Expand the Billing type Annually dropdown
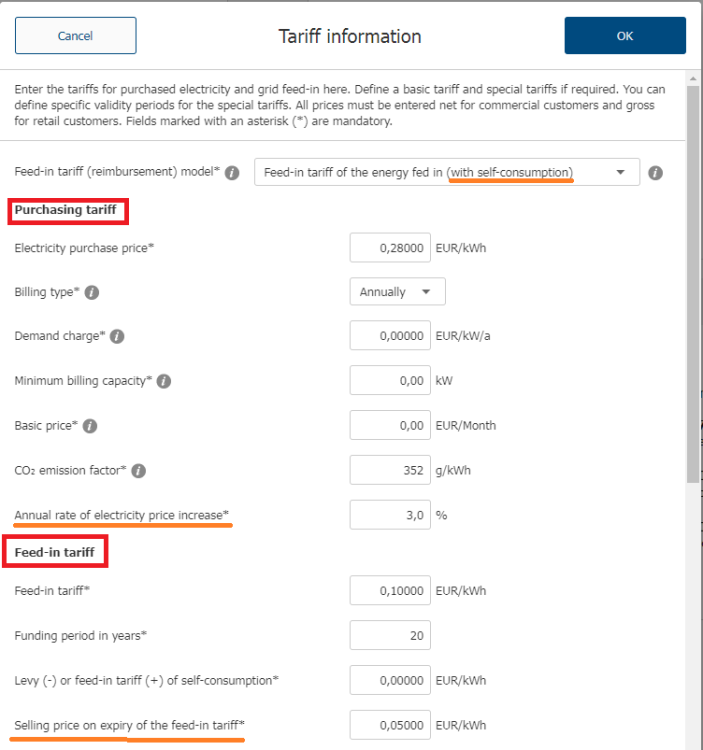This screenshot has height=750, width=703. tap(397, 292)
